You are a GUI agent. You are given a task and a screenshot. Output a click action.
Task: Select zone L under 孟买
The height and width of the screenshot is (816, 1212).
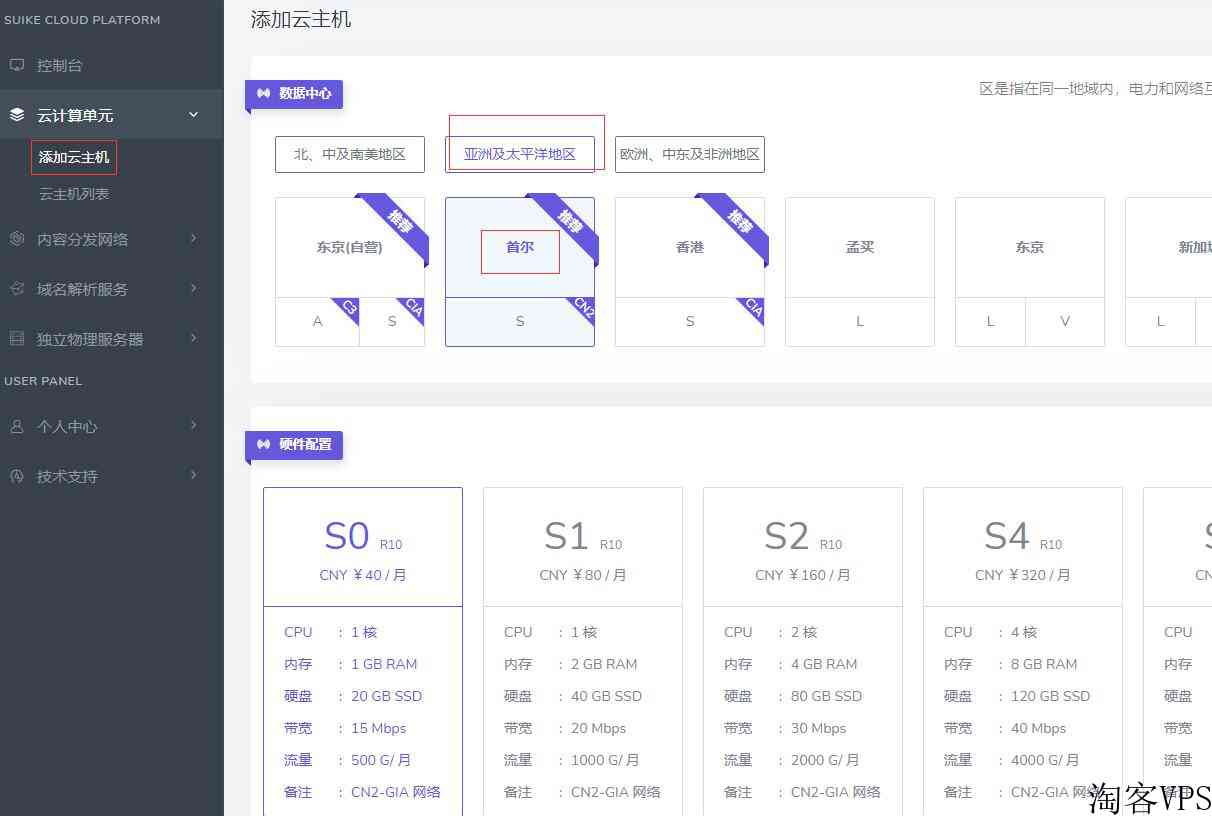(860, 322)
